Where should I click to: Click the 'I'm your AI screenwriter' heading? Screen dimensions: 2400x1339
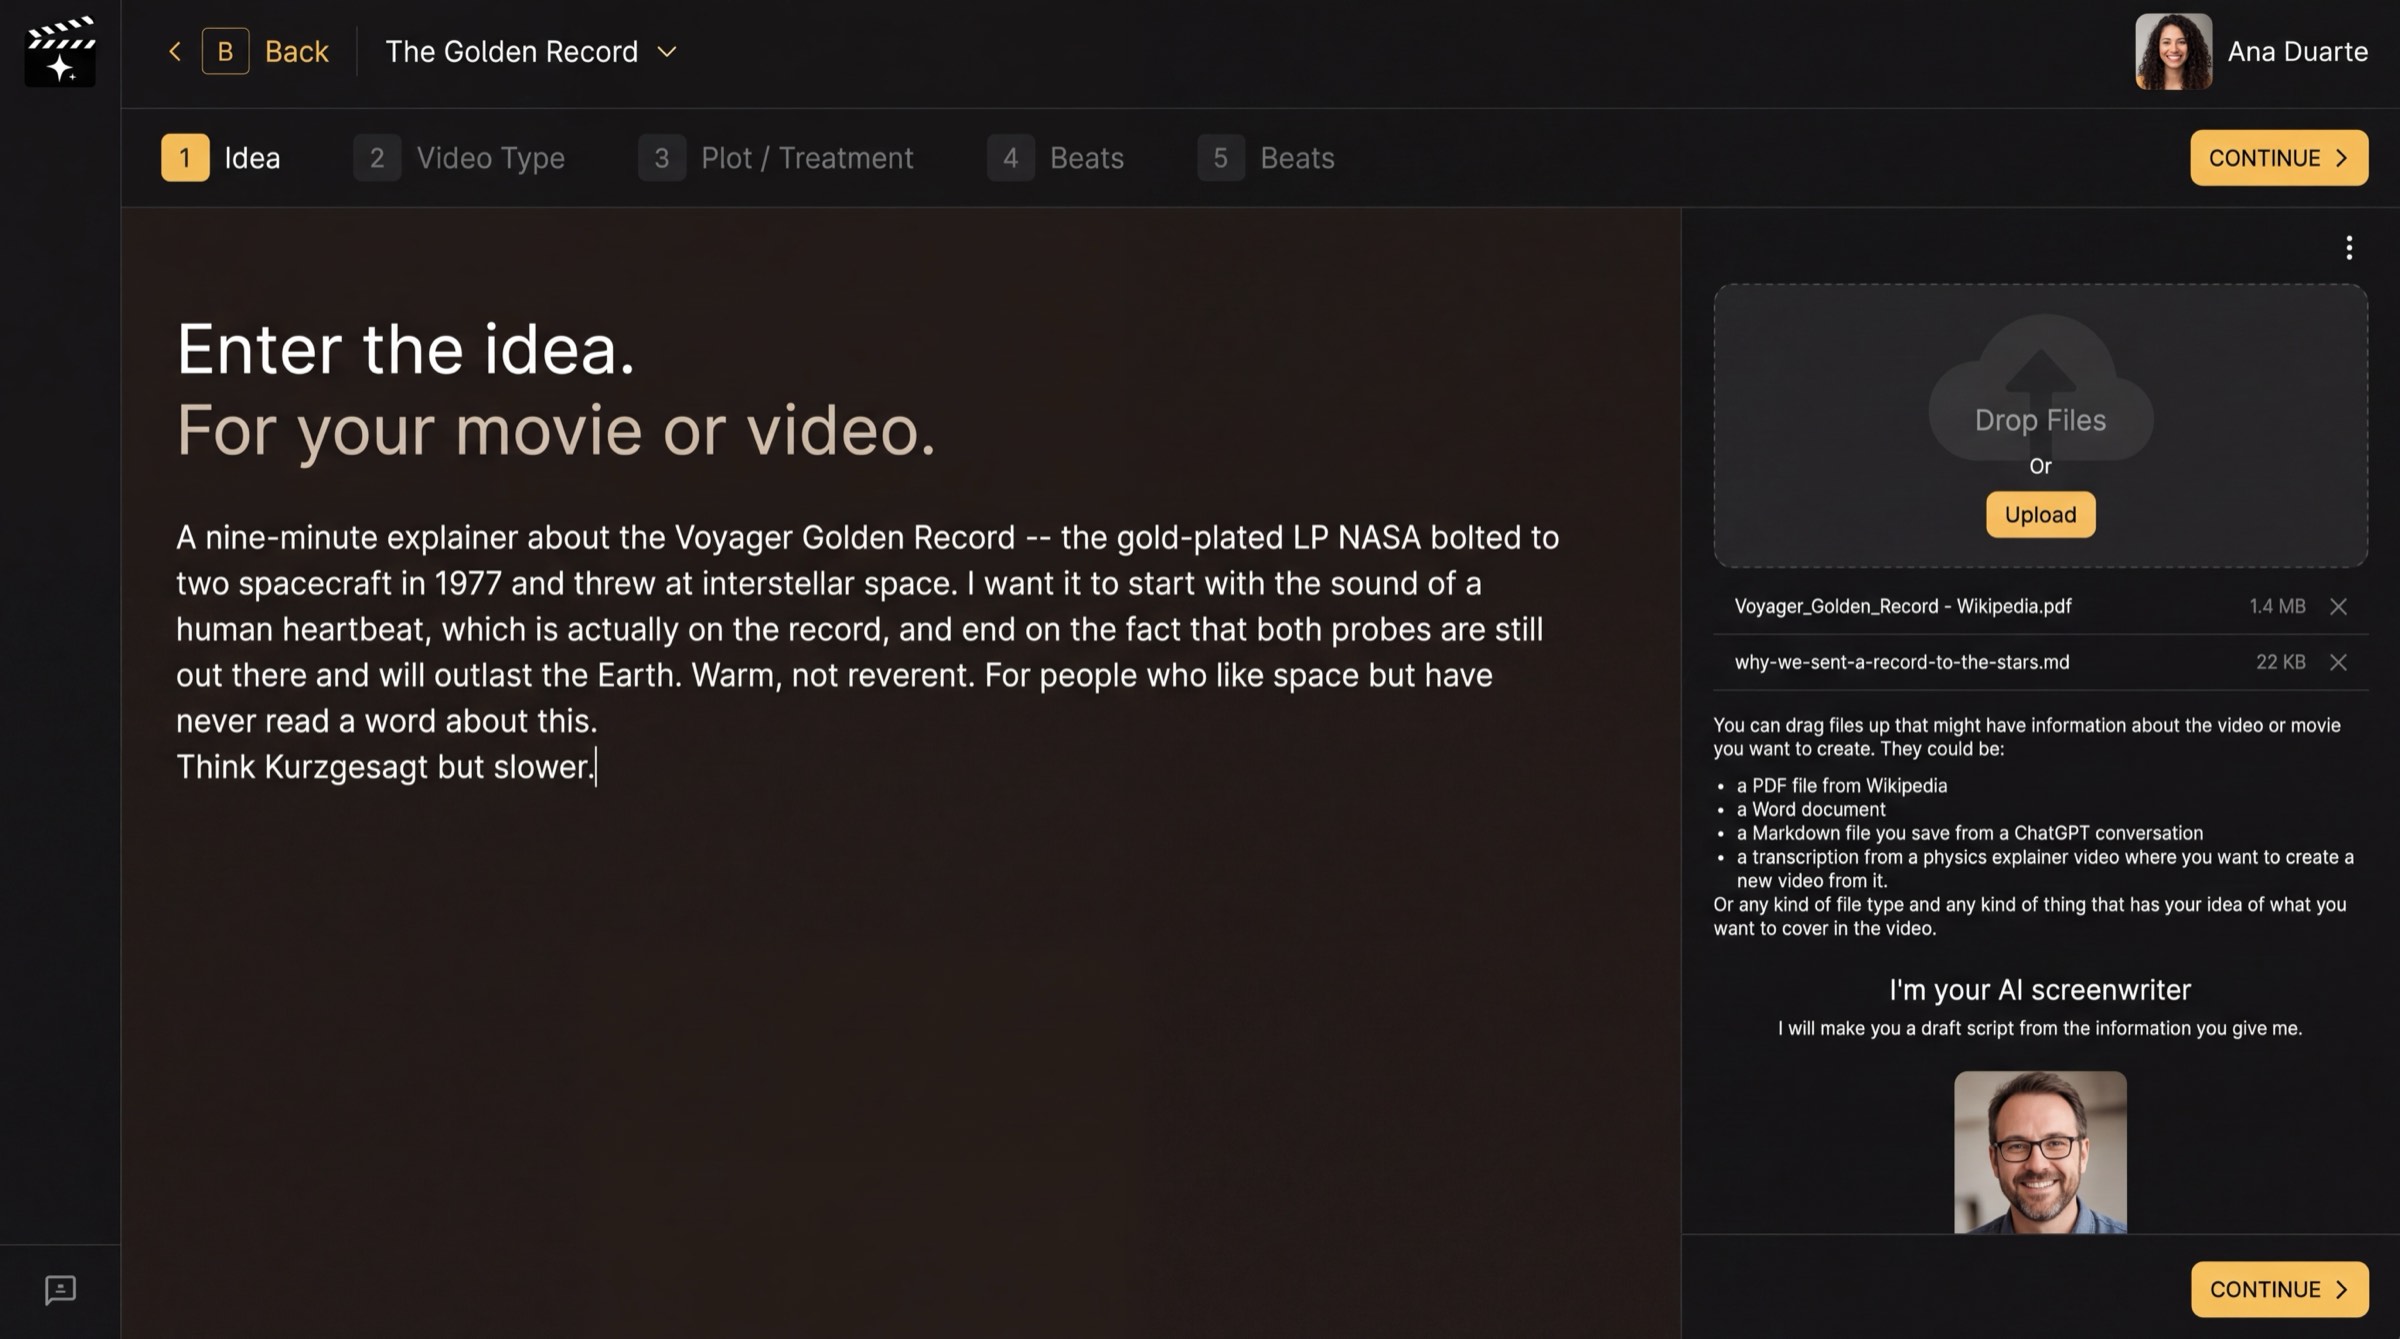2040,990
